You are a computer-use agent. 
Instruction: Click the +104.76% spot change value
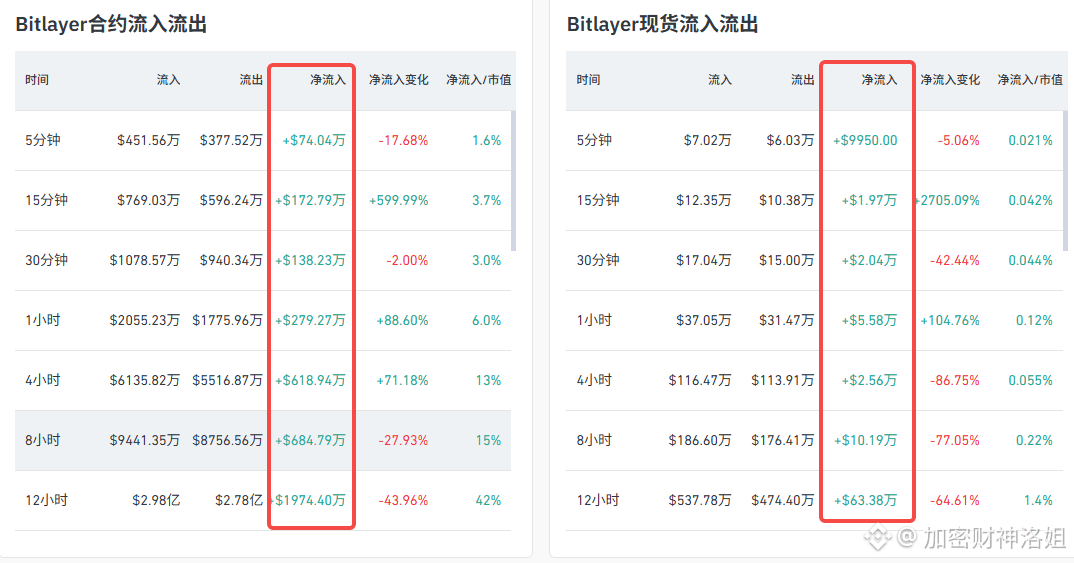950,321
